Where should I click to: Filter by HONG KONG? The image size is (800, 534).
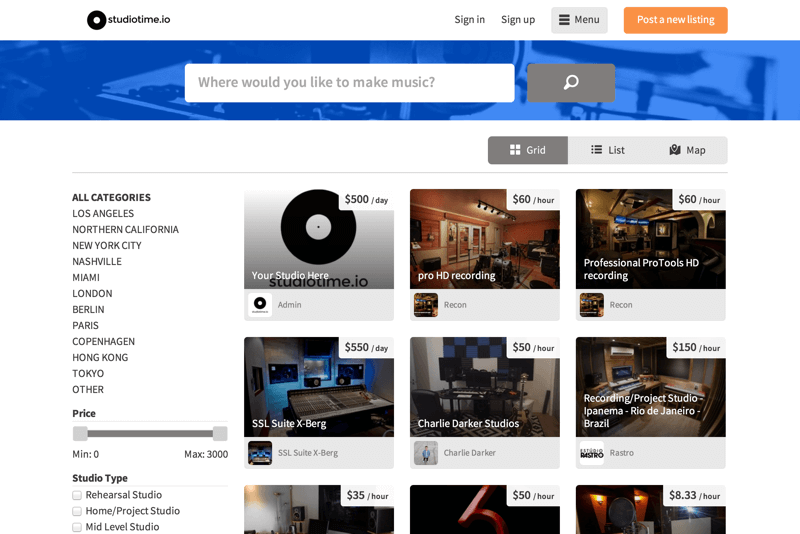(x=100, y=357)
